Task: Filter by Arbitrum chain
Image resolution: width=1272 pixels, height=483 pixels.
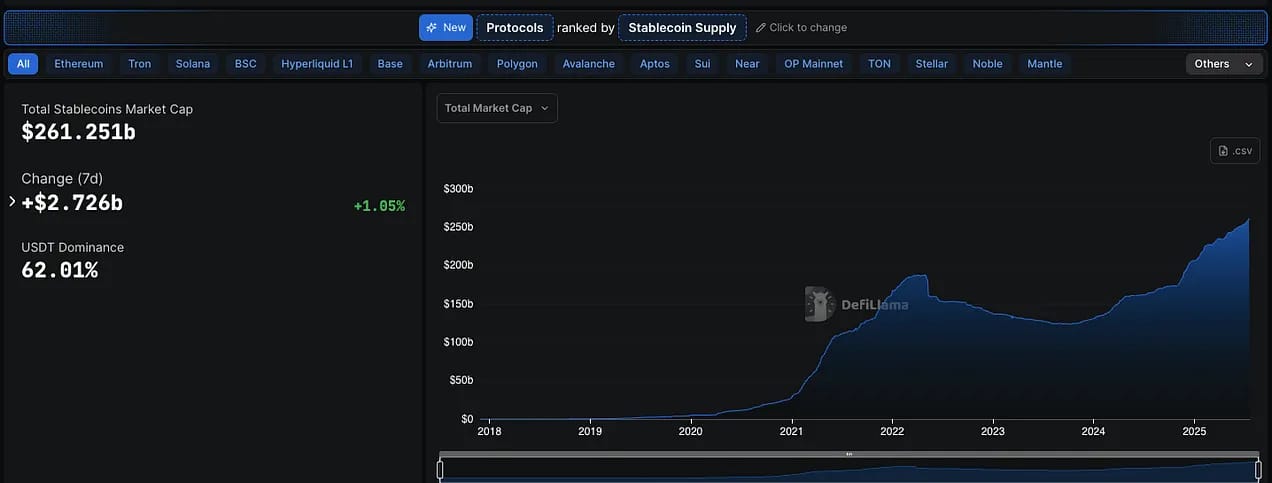Action: (450, 64)
